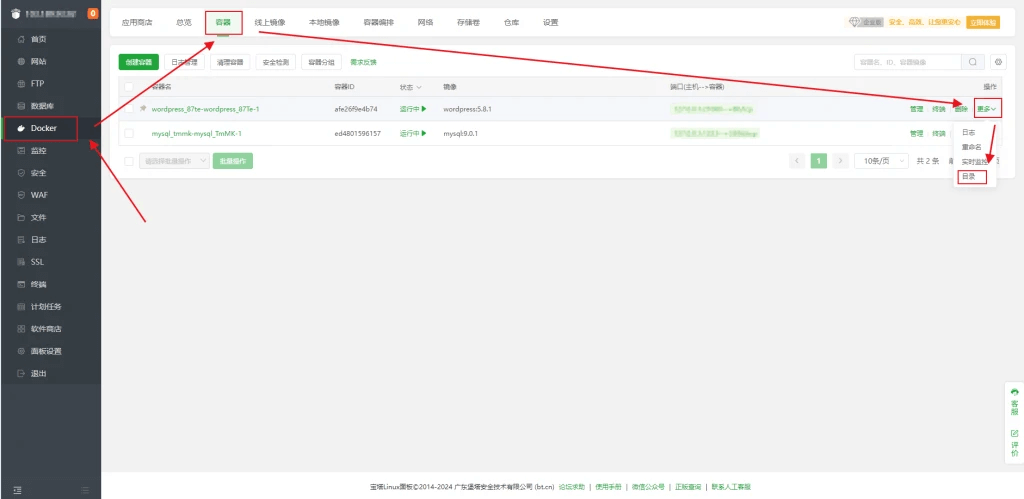
Task: Click the orange notification badge 0
Action: [93, 14]
